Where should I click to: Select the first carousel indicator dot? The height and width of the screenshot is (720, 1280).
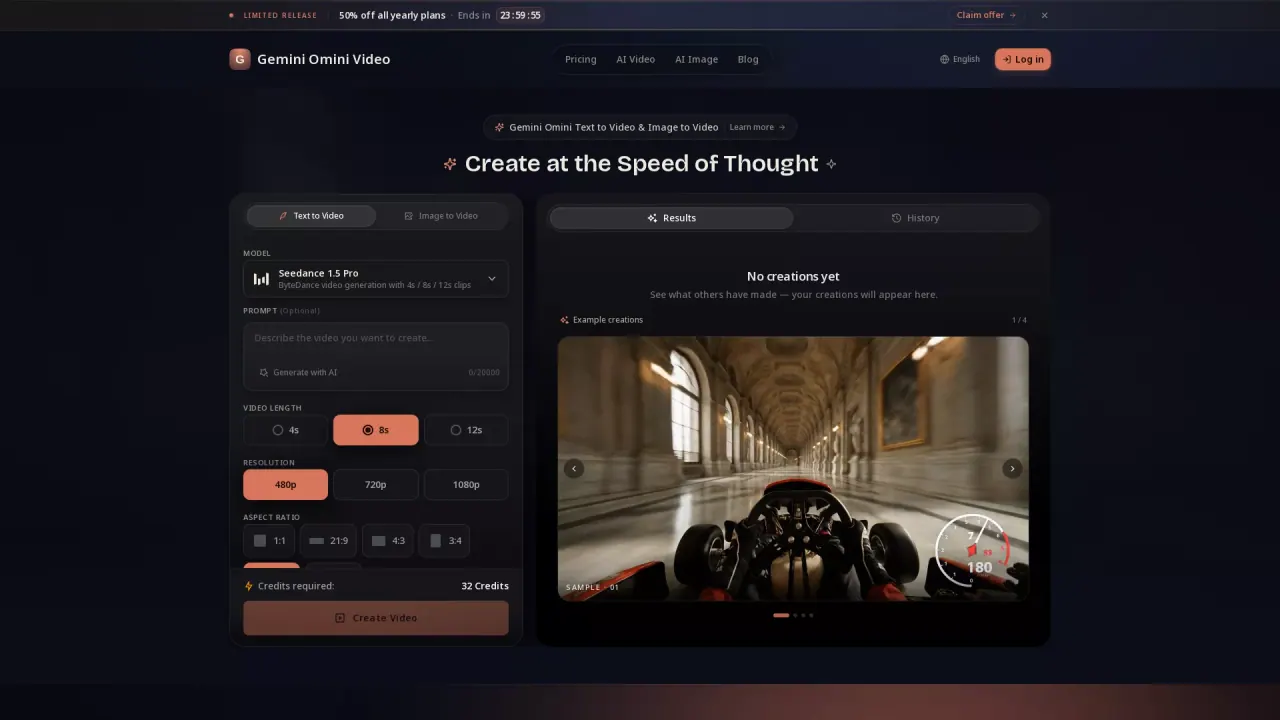(x=781, y=615)
